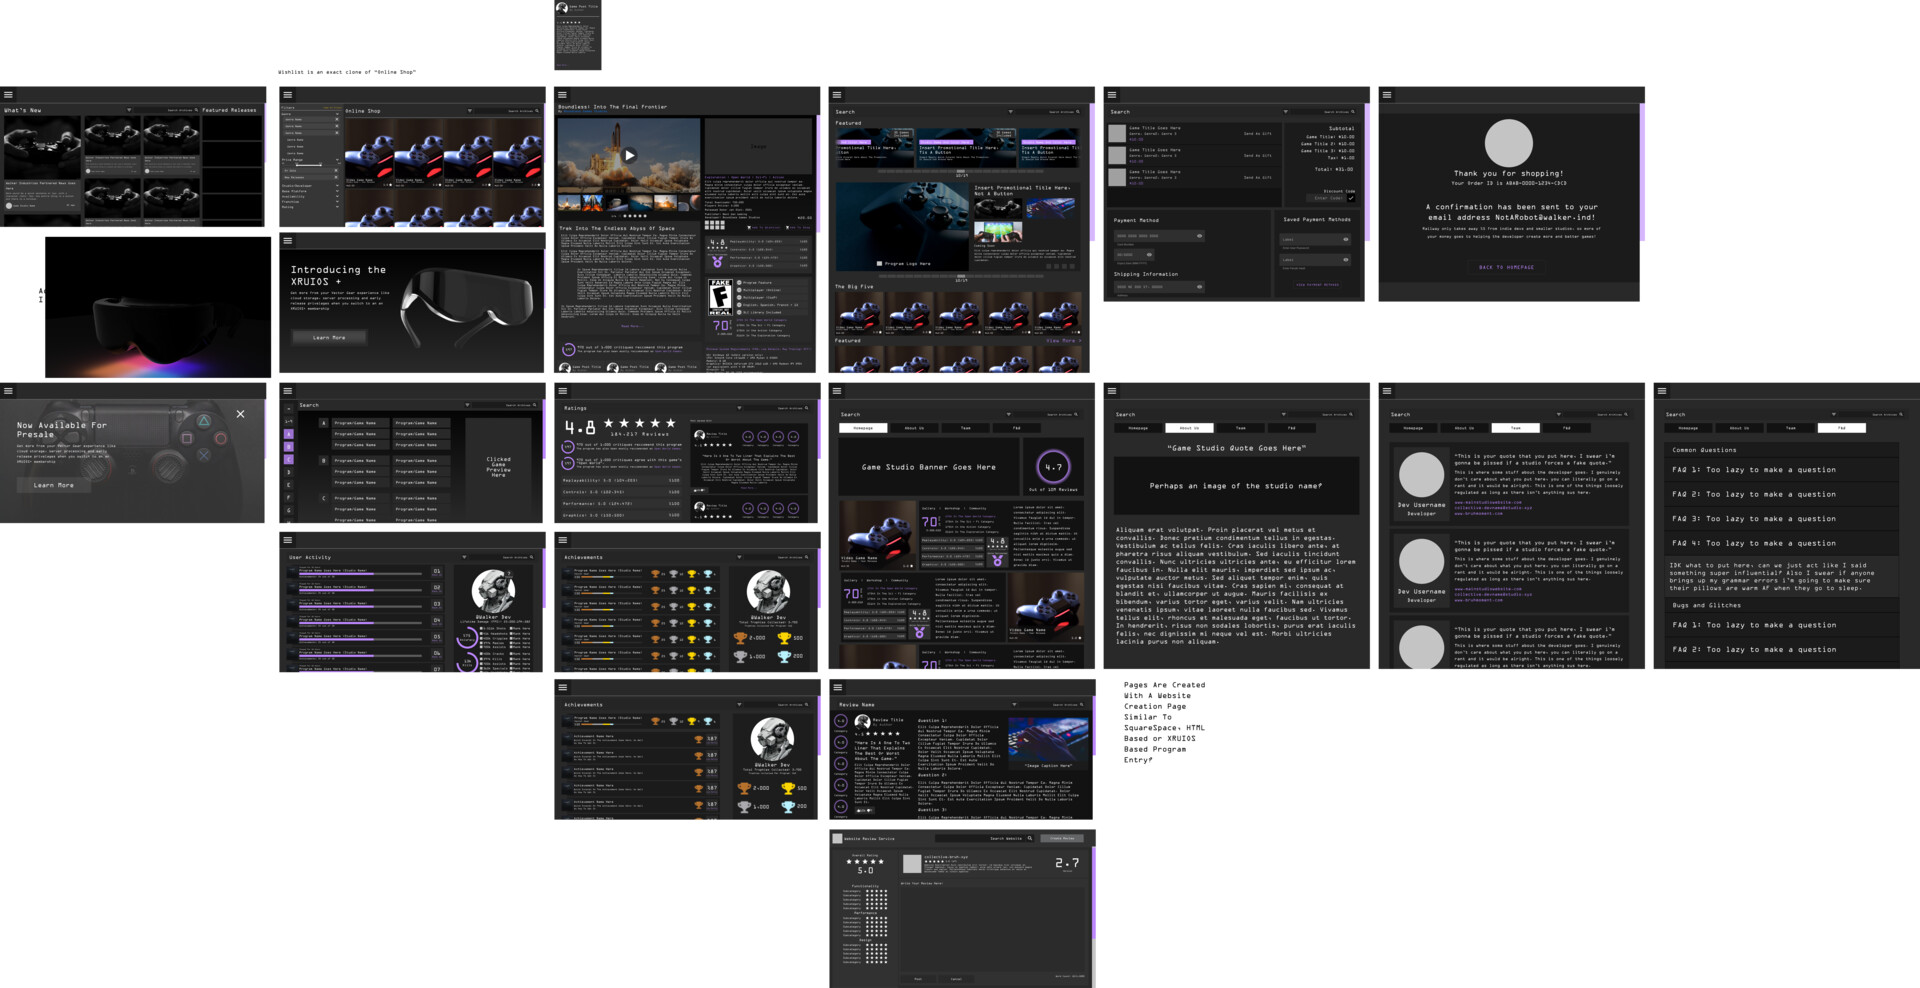Expand the Franchise filter in the shop sidebar

(x=338, y=202)
